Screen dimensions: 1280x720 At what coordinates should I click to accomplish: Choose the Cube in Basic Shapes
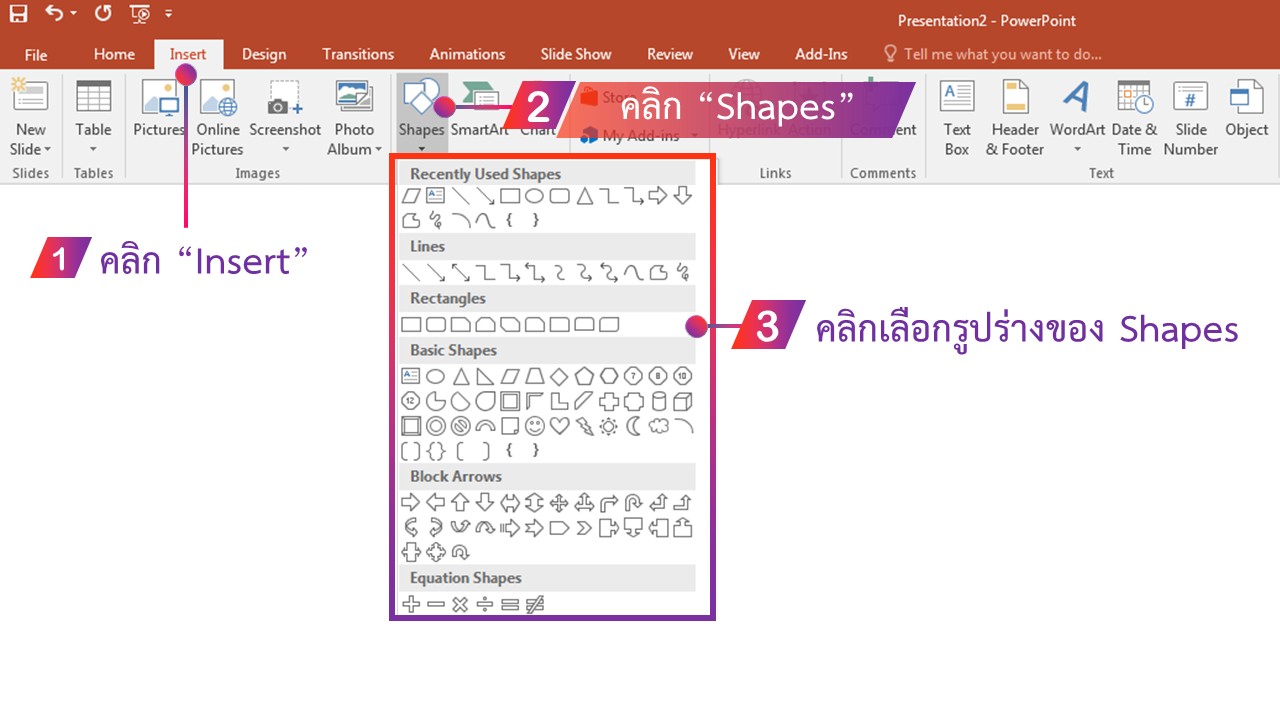pos(683,401)
